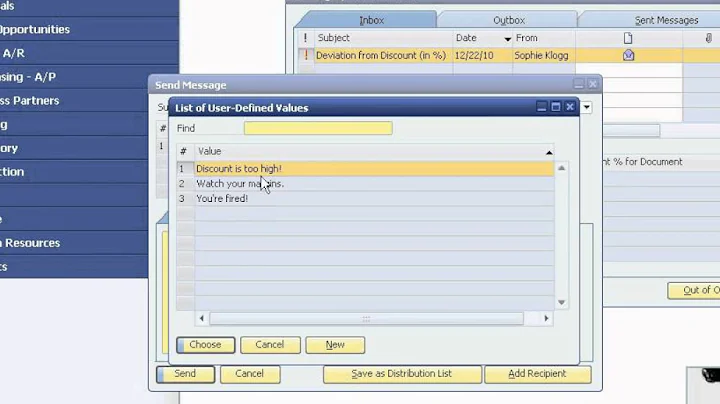Click the priority exclamation column header
This screenshot has width=720, height=404.
(x=305, y=38)
